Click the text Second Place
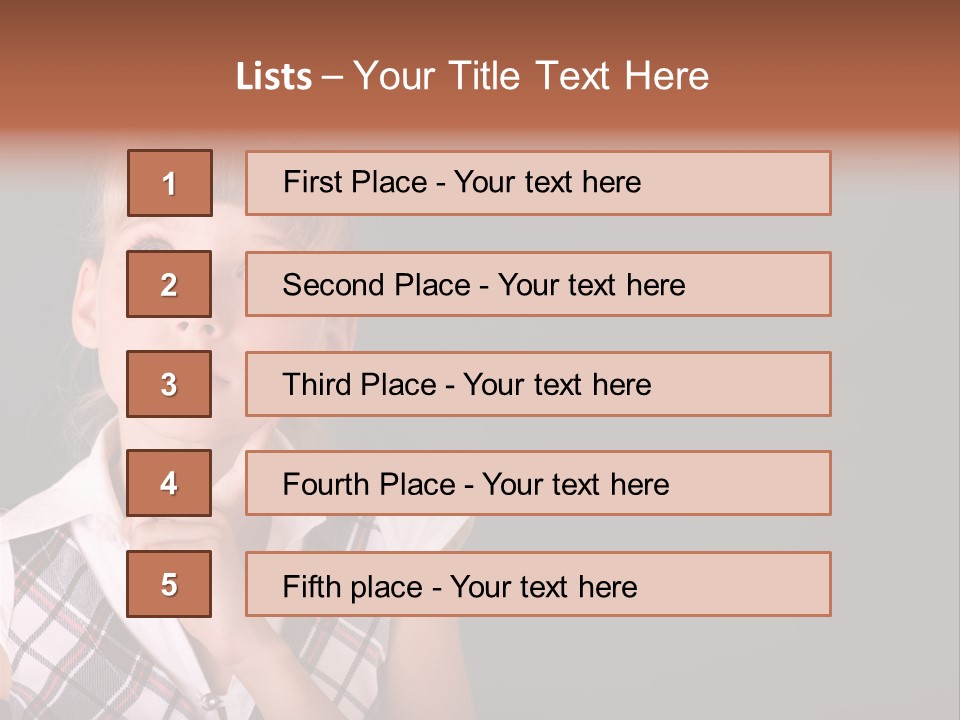The image size is (960, 720). [x=377, y=285]
